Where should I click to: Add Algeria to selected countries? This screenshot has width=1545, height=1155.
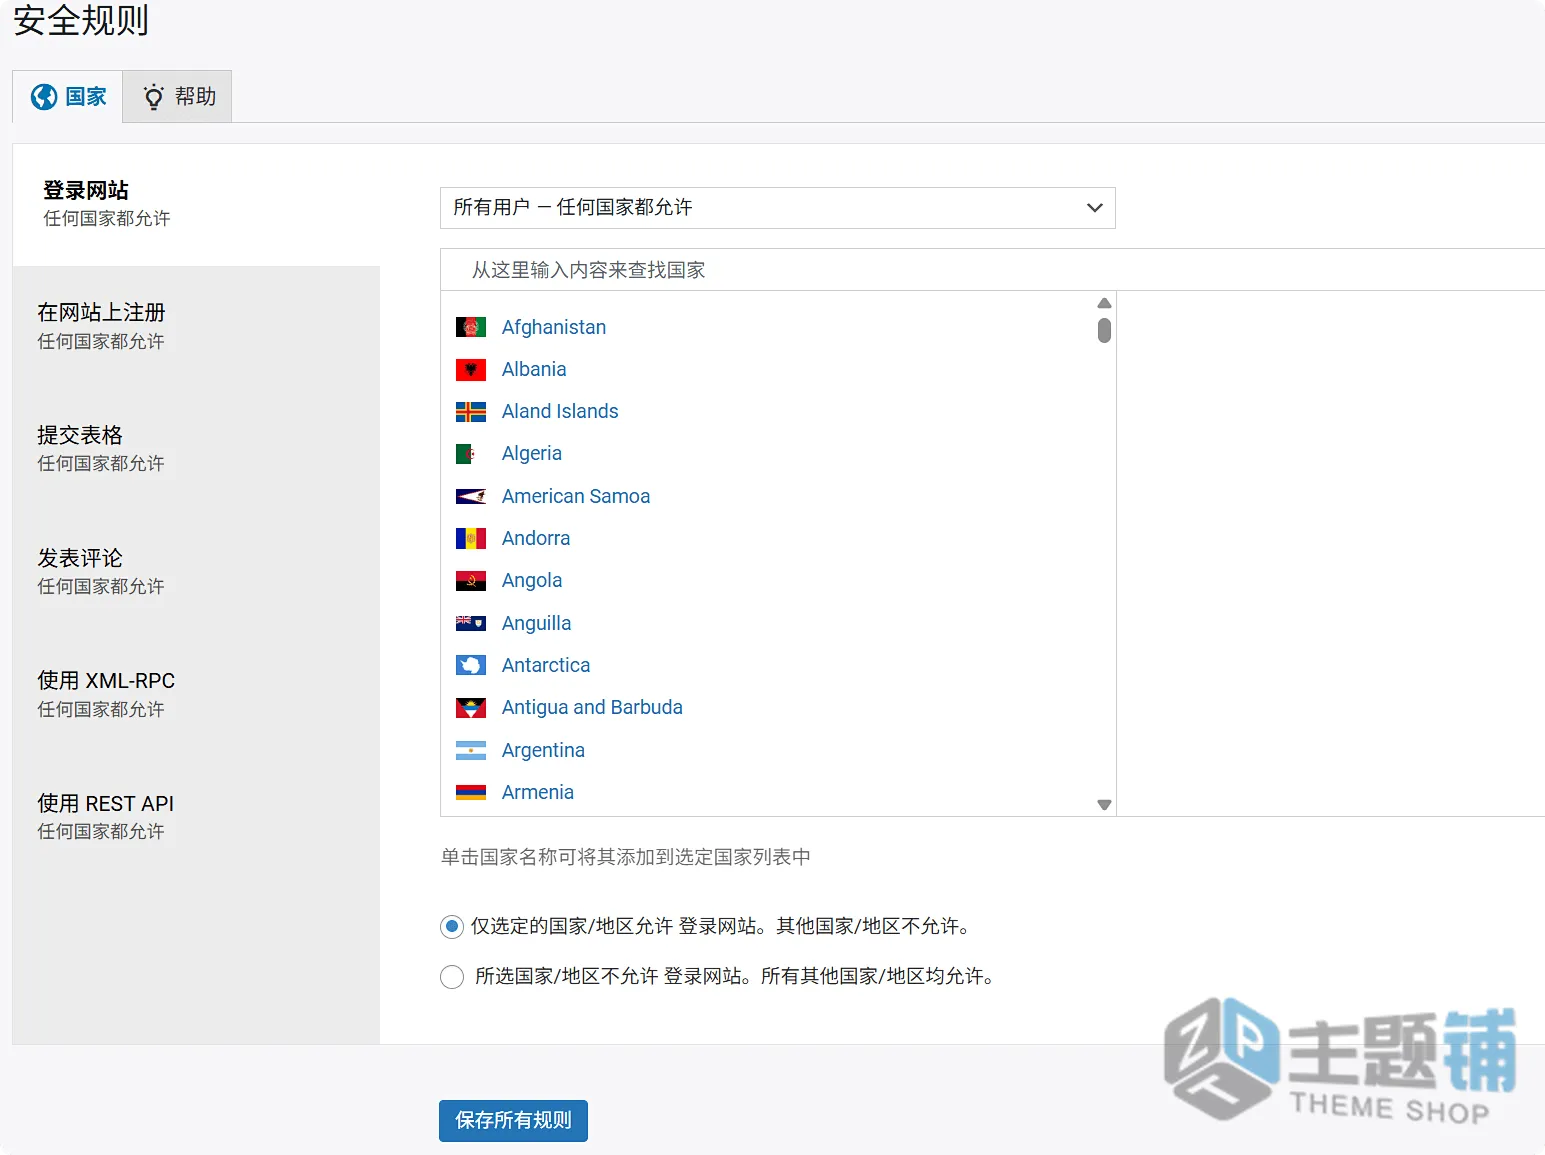532,453
